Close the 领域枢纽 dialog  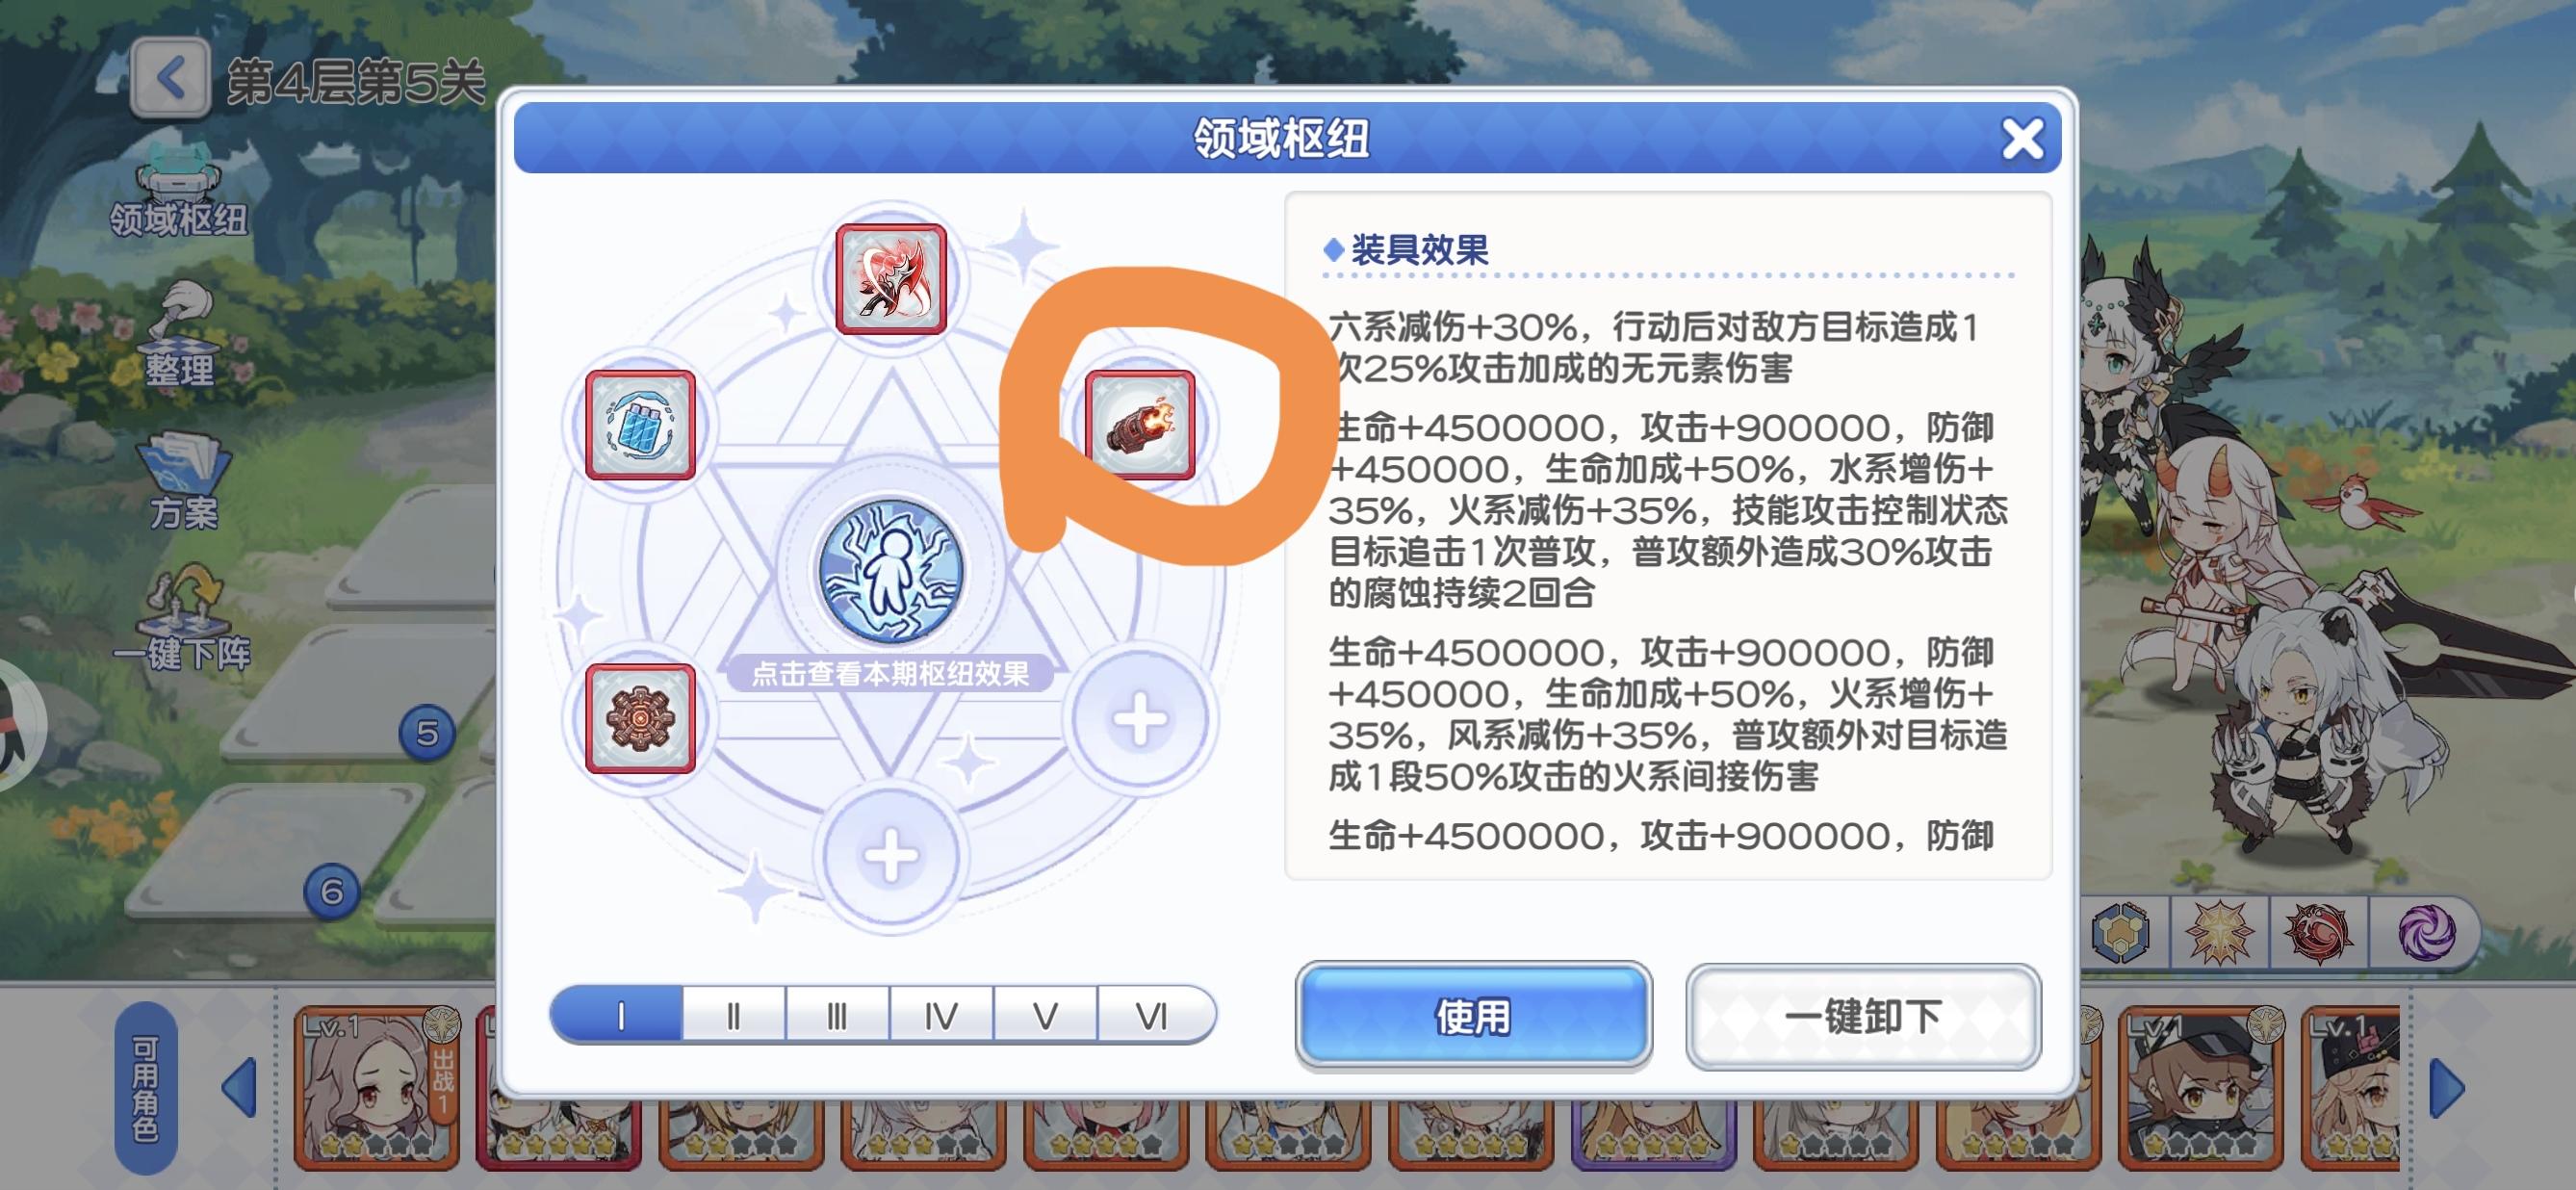[2022, 139]
